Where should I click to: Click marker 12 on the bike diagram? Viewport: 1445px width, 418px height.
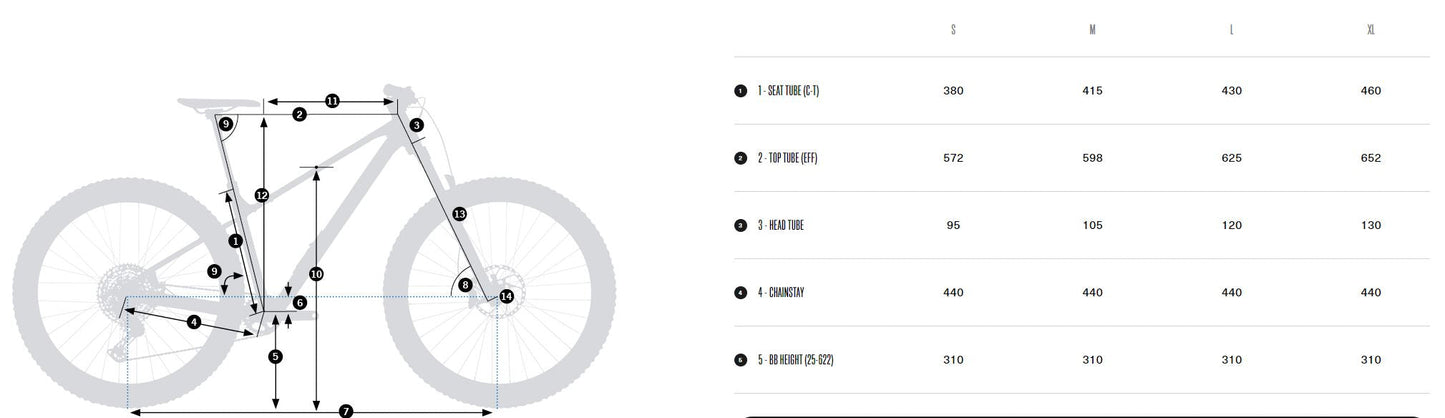[262, 195]
